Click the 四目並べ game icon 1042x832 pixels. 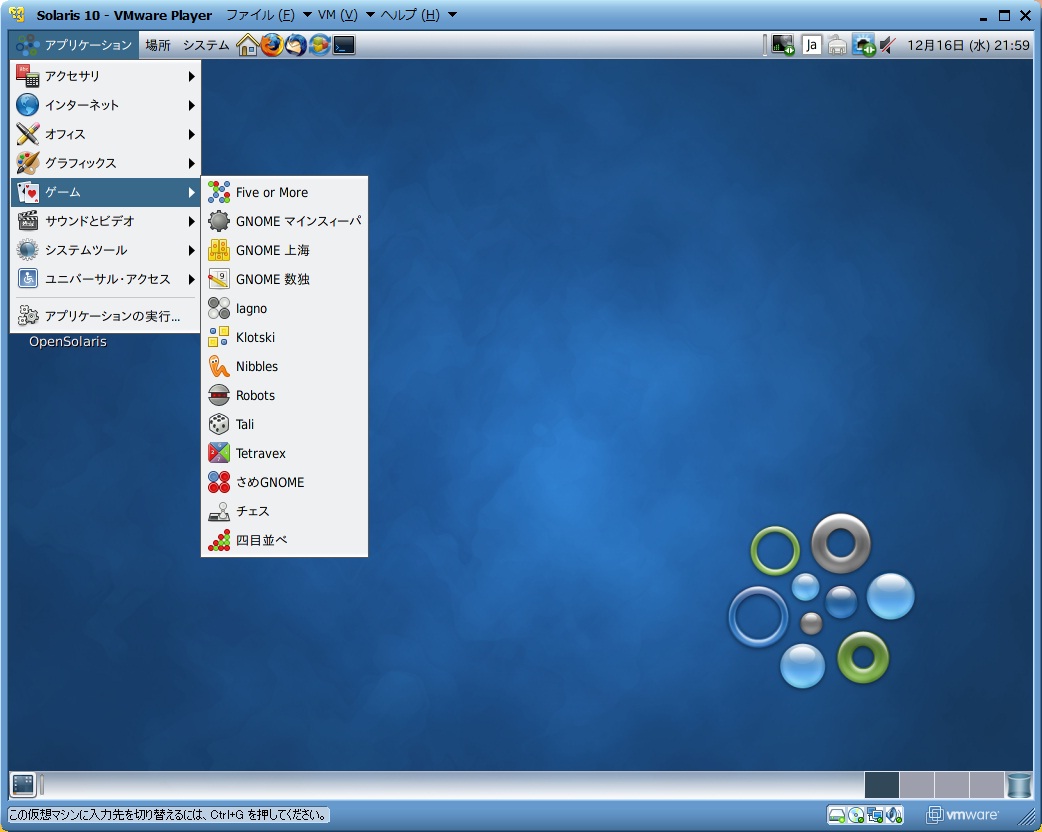[219, 540]
